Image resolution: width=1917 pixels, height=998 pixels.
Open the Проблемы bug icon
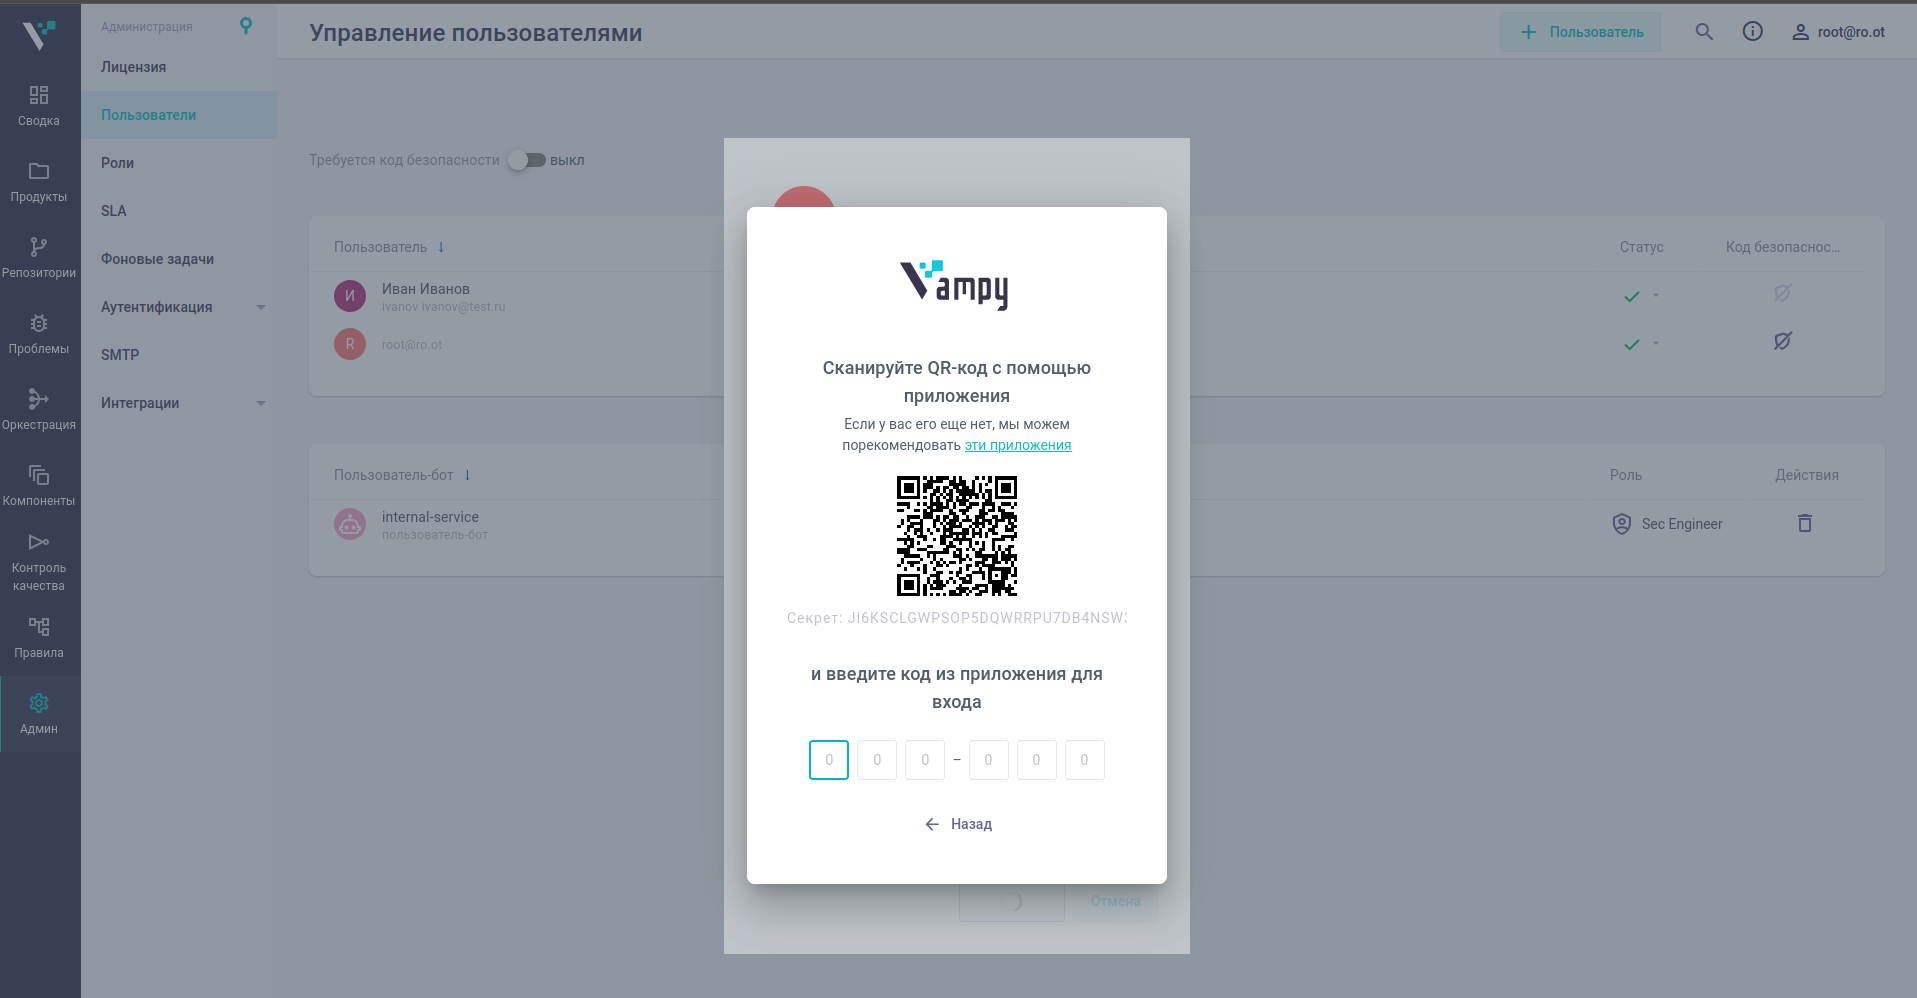tap(39, 324)
